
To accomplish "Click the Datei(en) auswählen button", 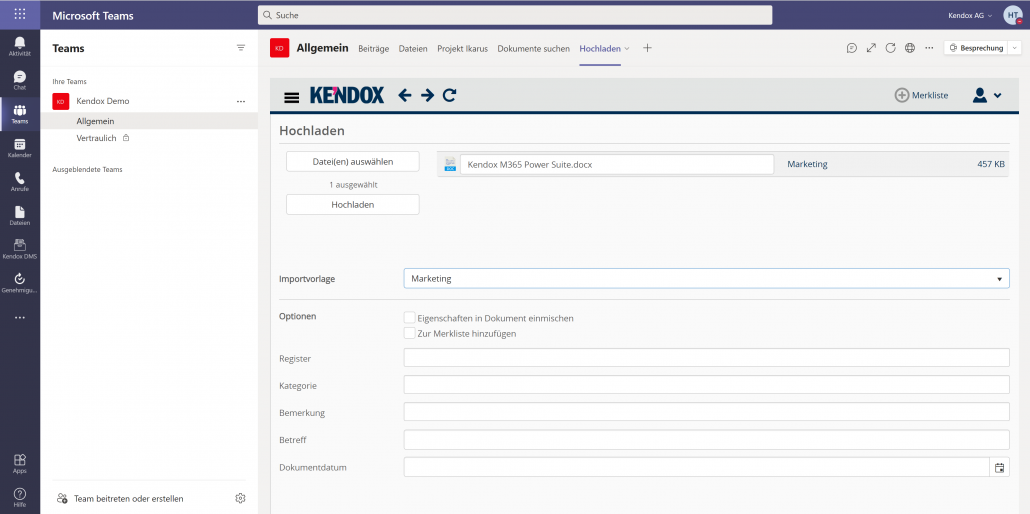I will tap(352, 161).
